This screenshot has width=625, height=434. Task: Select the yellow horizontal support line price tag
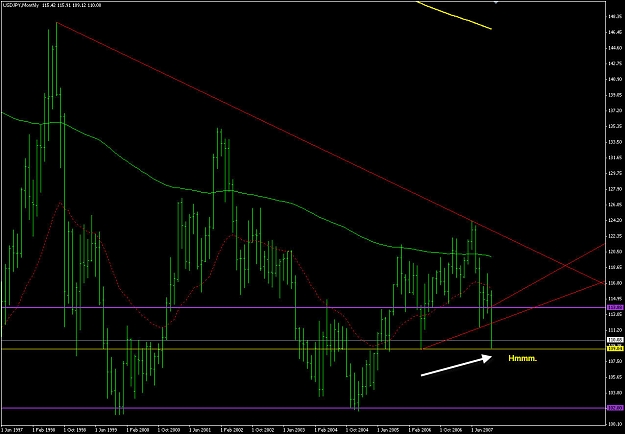coord(615,349)
